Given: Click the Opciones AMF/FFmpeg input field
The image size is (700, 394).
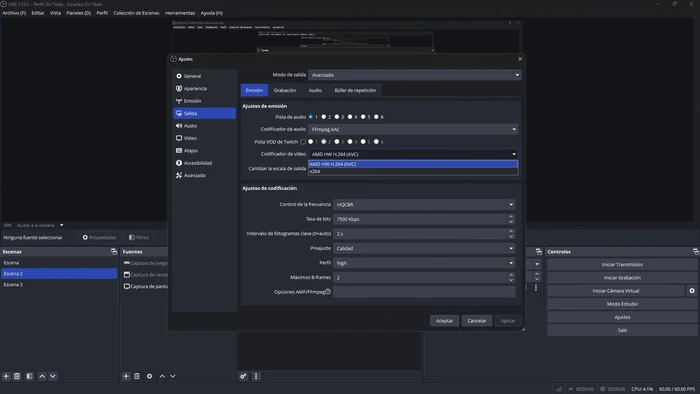Looking at the screenshot, I should coord(424,292).
